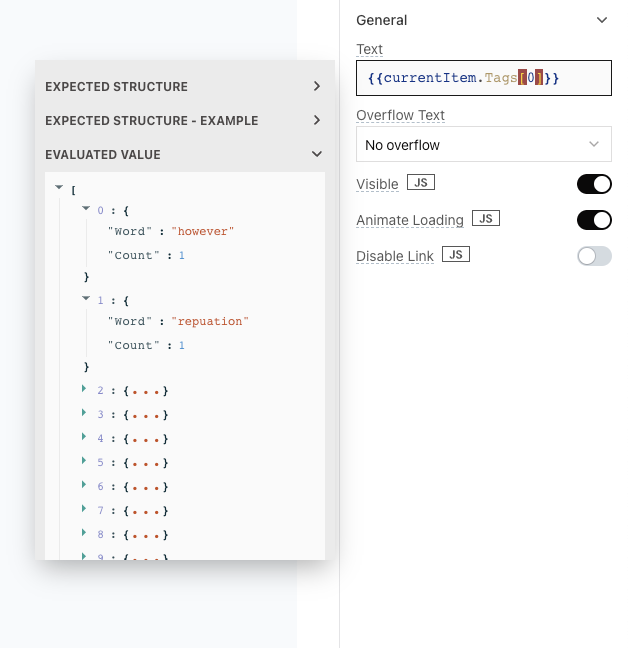Click the "Count" key in item 0
The height and width of the screenshot is (648, 628).
pyautogui.click(x=133, y=255)
